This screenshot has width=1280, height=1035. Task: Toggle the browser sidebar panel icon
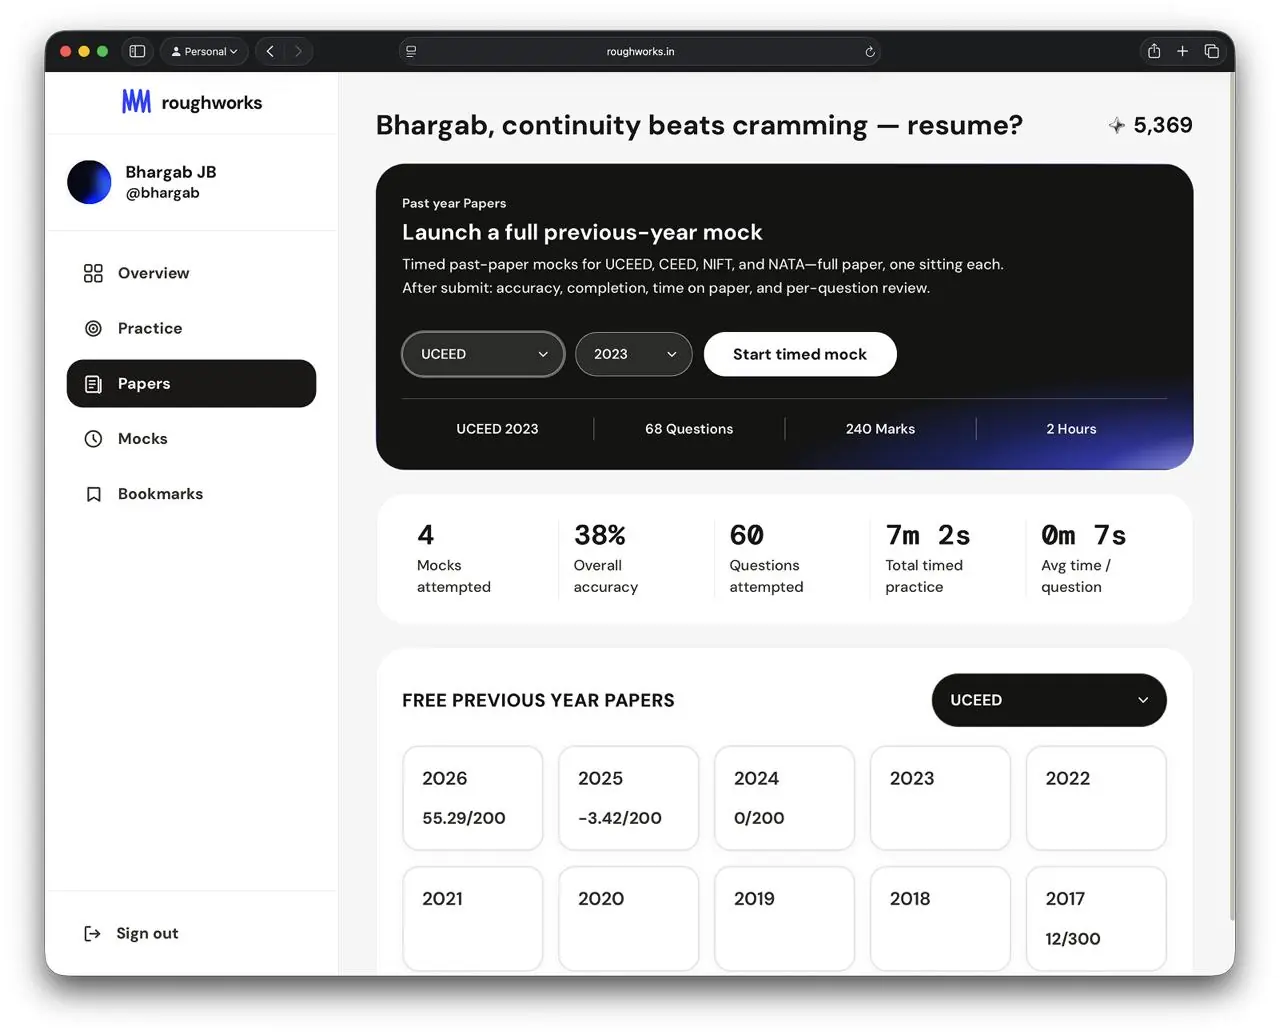(138, 51)
